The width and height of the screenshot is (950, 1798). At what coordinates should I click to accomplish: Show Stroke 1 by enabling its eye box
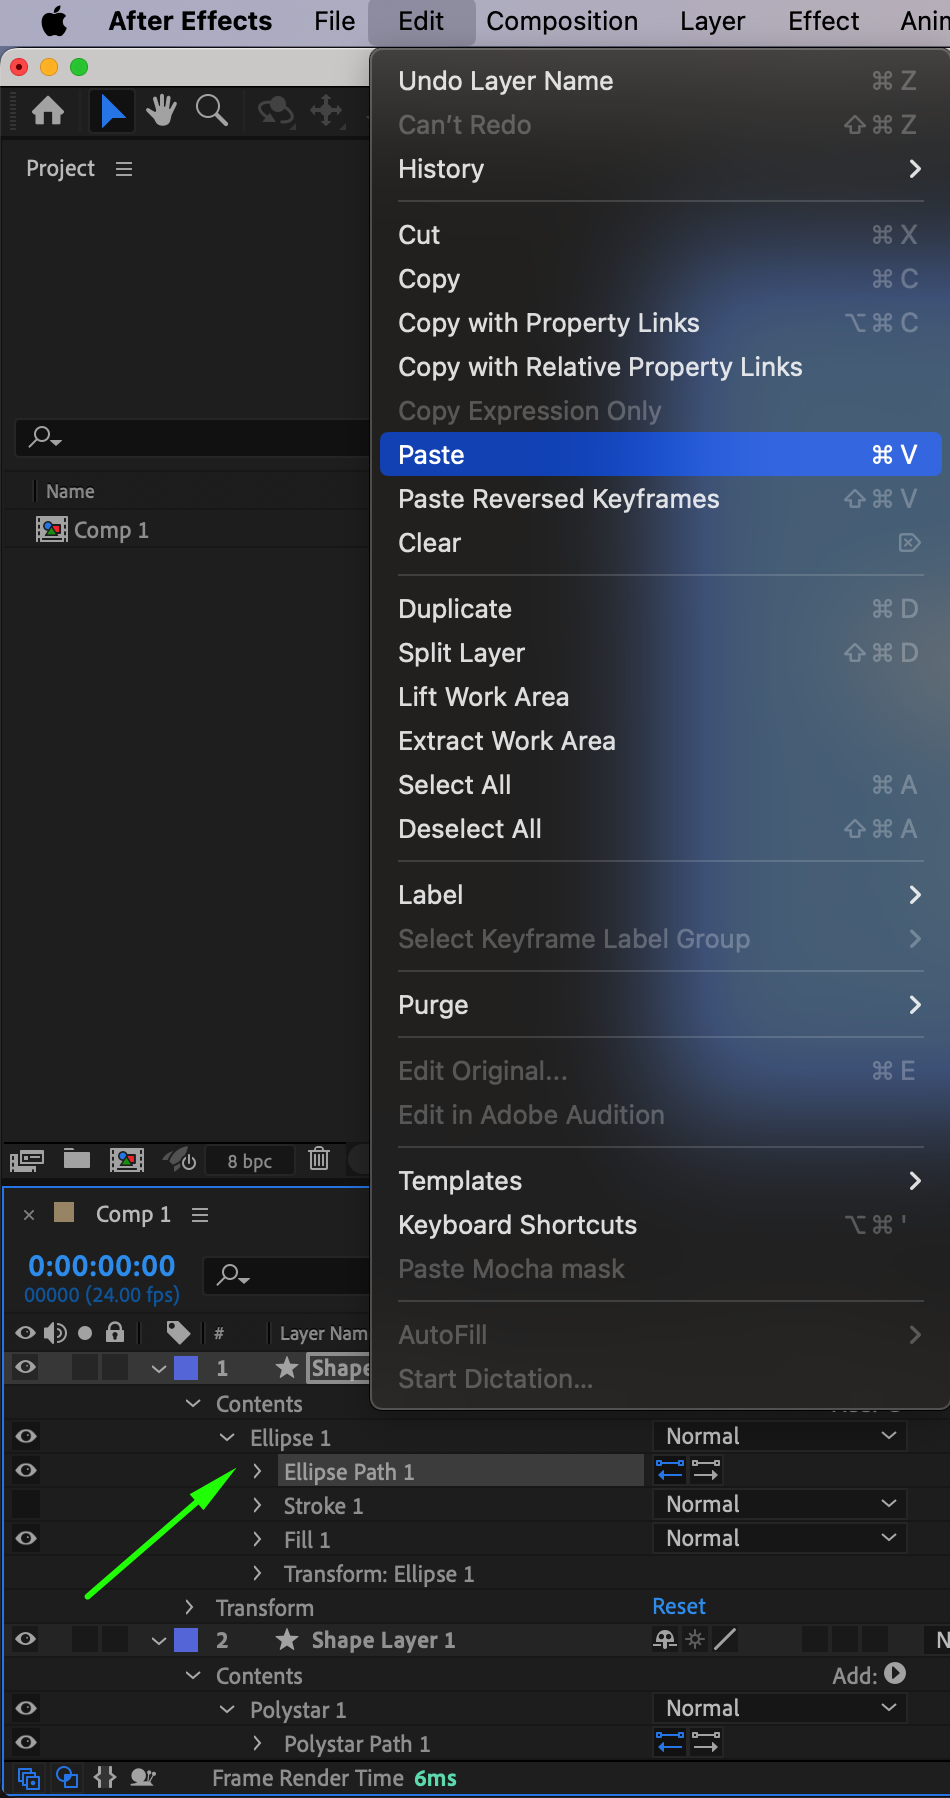pyautogui.click(x=26, y=1504)
